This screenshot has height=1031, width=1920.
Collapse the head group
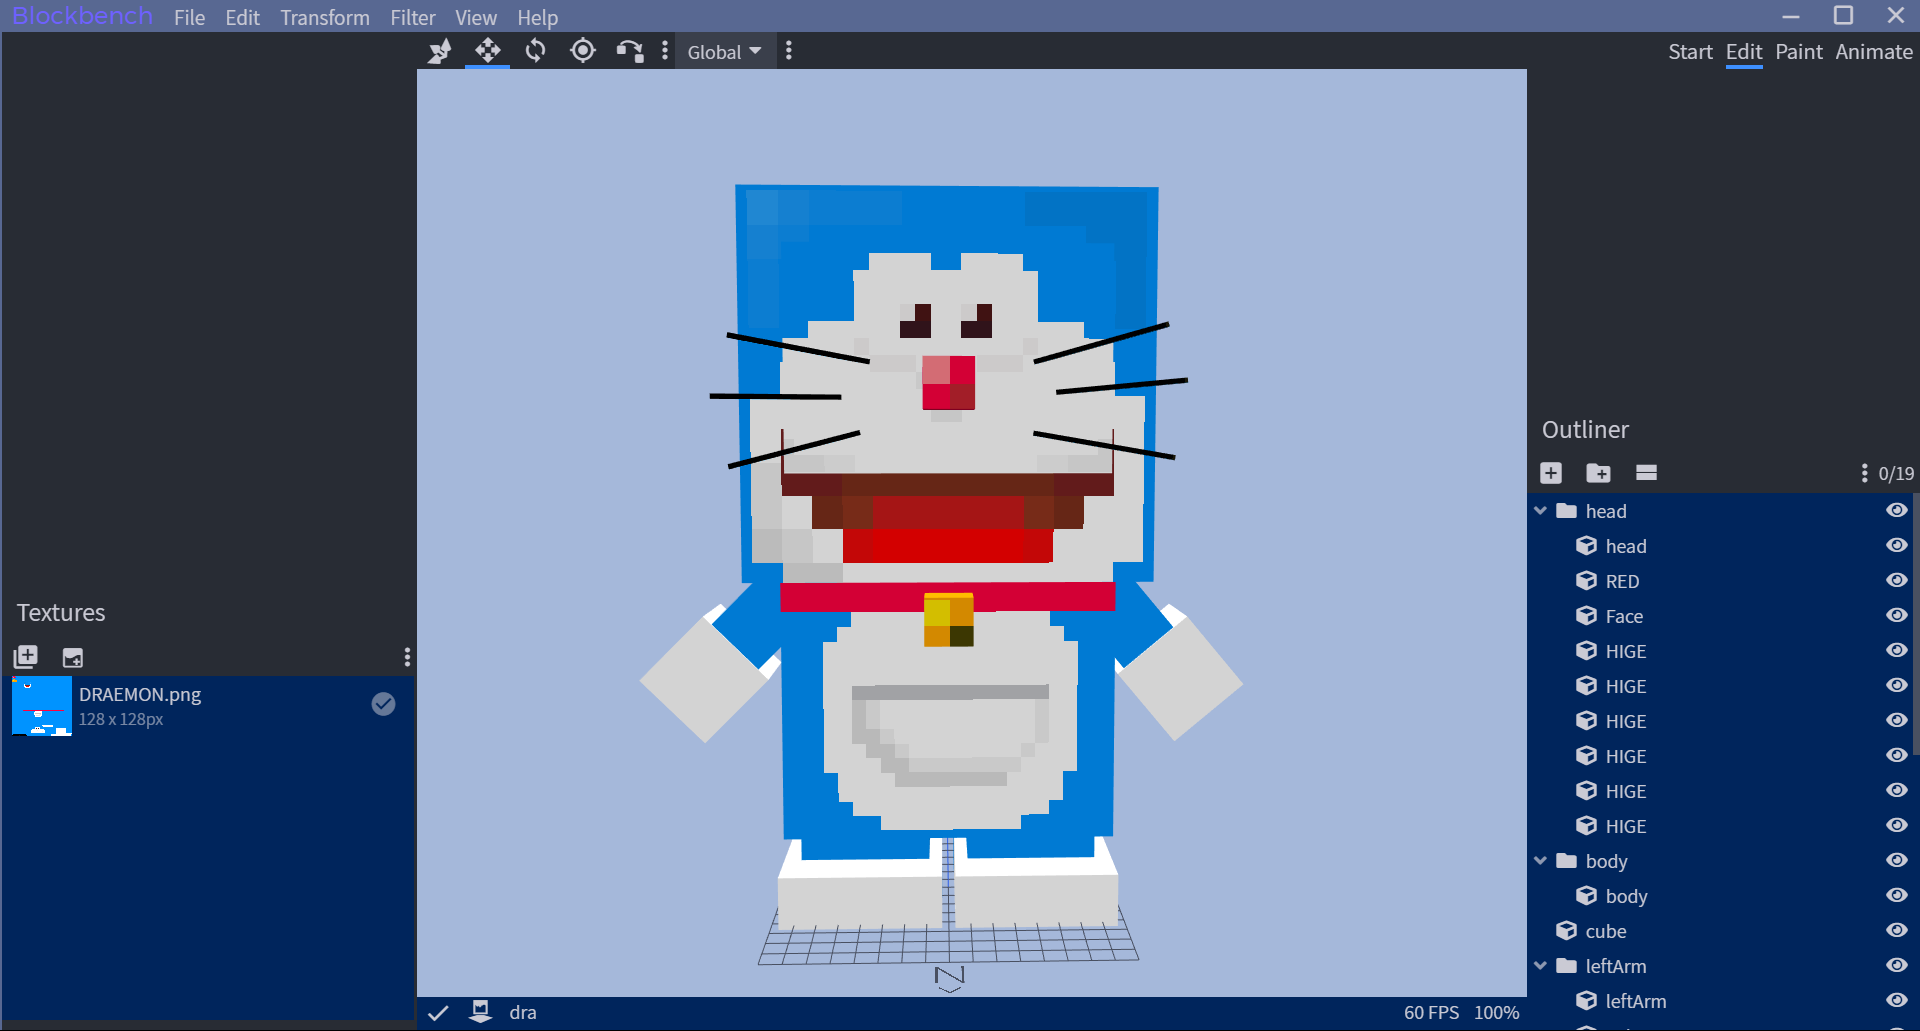pos(1541,511)
